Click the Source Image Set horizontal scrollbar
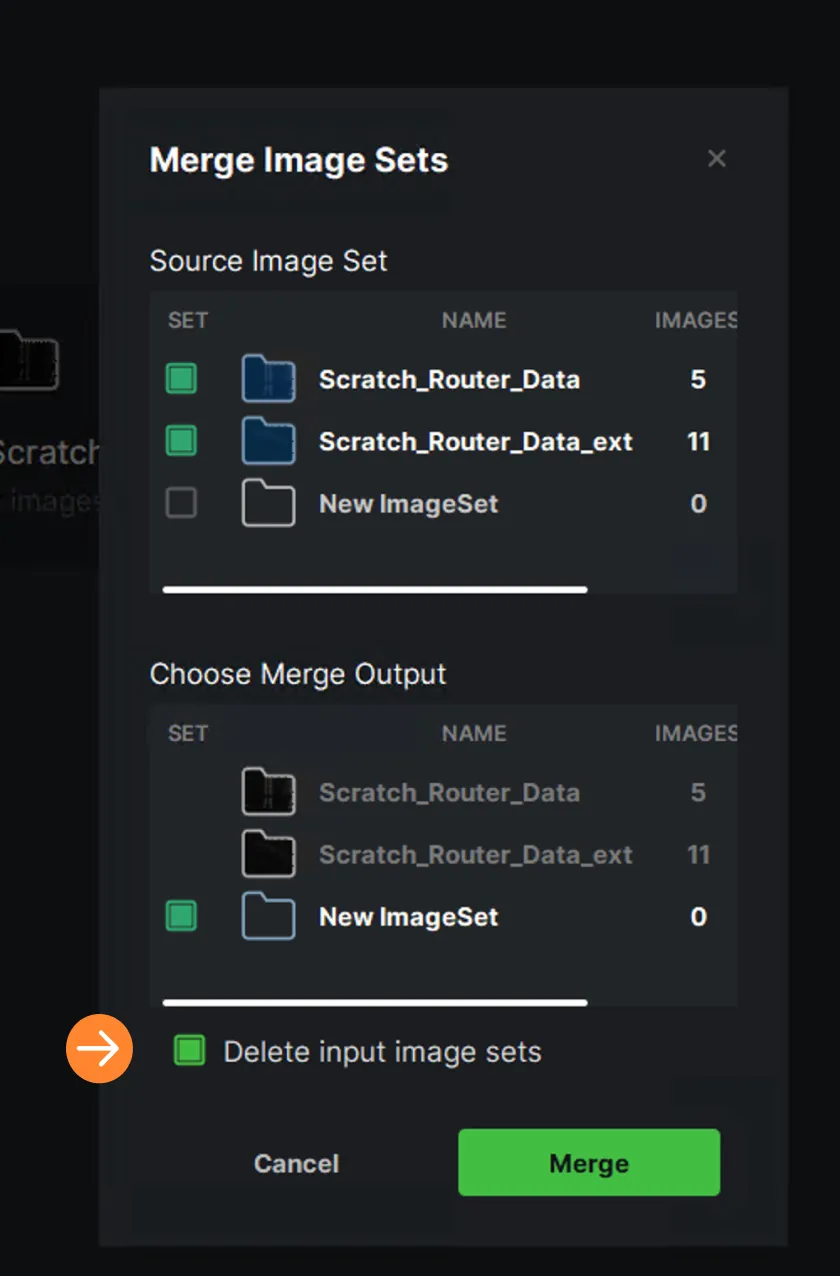Viewport: 840px width, 1276px height. click(375, 589)
